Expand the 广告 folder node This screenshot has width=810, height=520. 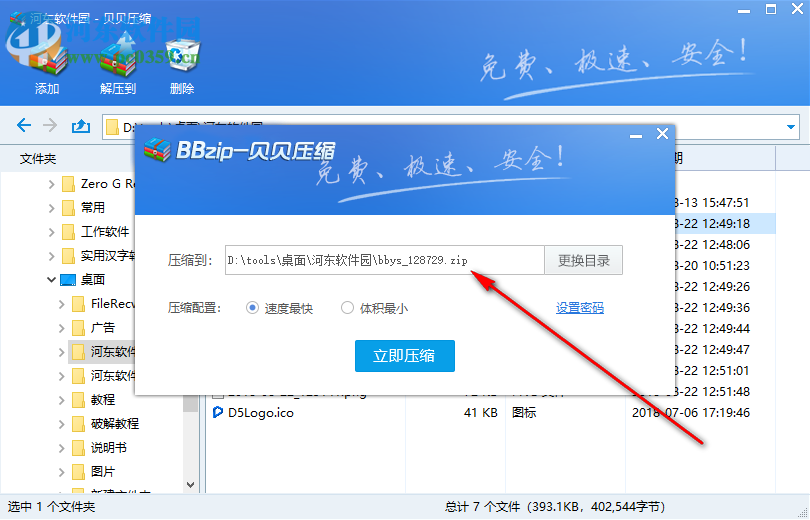(x=61, y=328)
